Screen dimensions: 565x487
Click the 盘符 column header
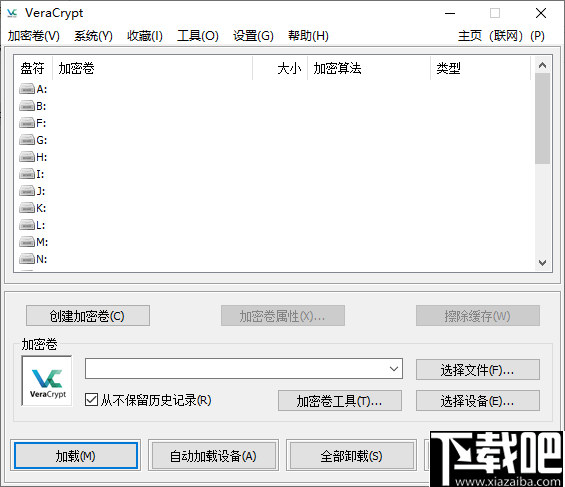pos(33,68)
